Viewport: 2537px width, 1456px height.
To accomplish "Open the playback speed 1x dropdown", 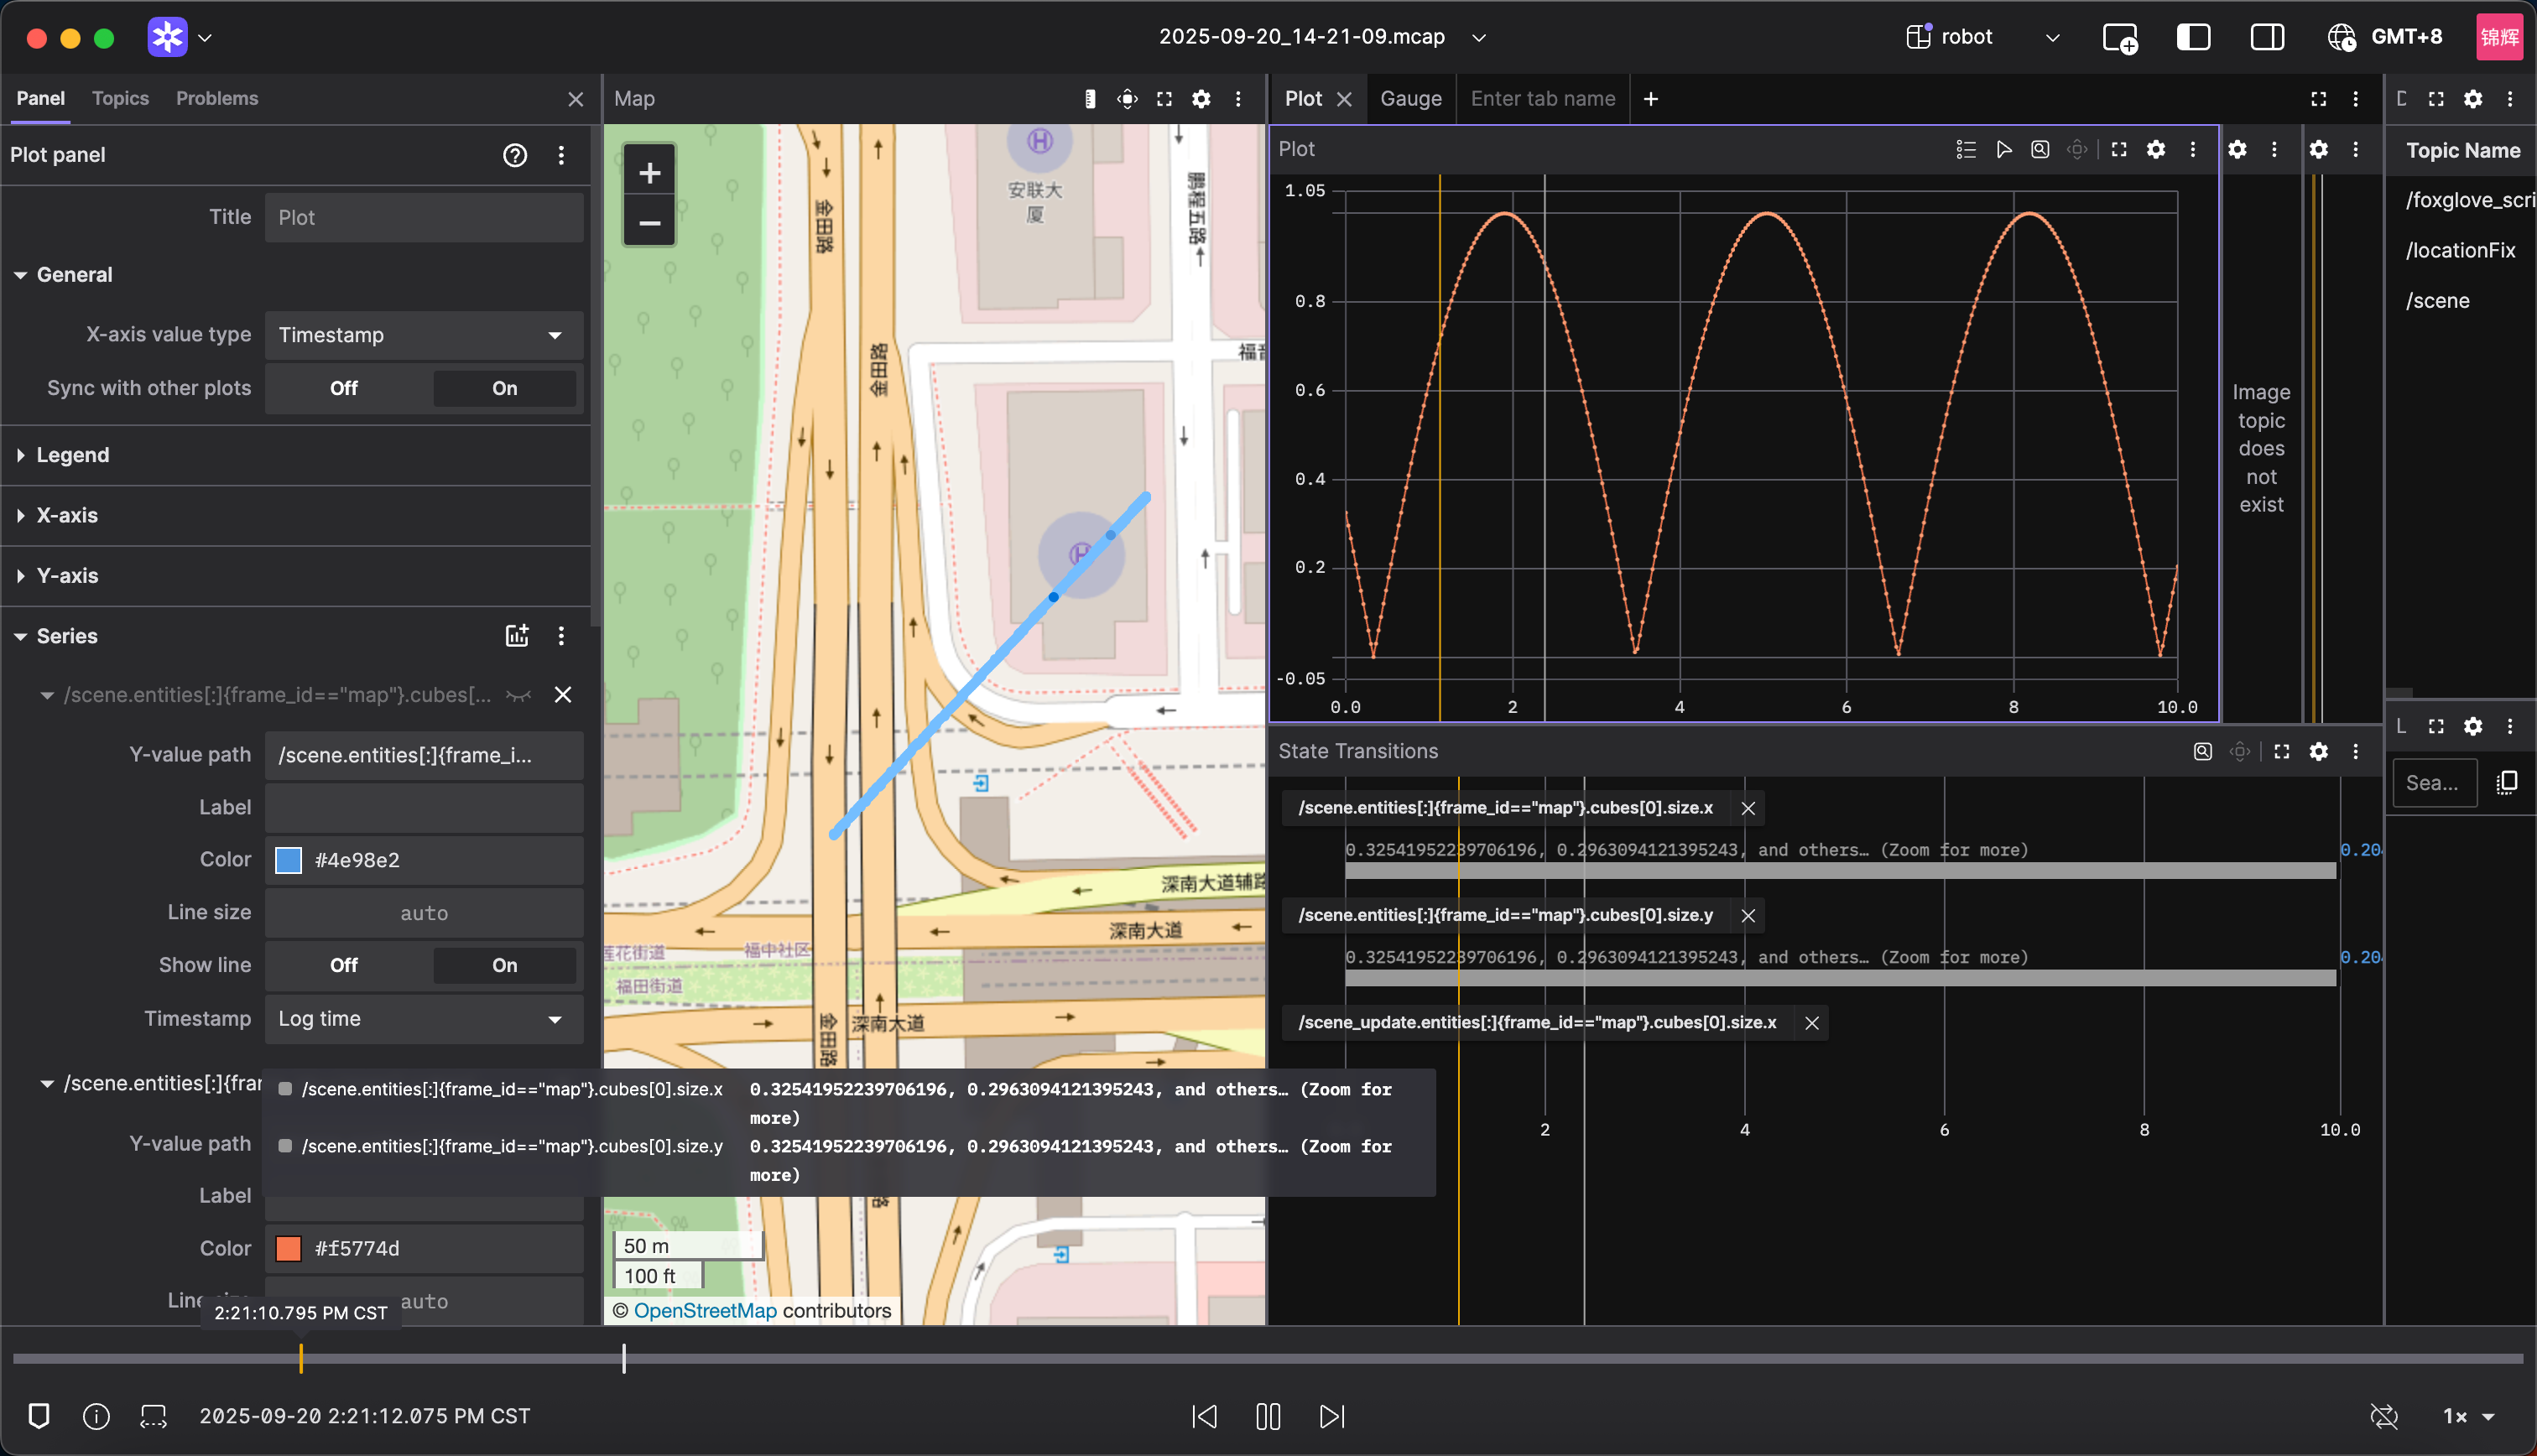I will [x=2468, y=1416].
